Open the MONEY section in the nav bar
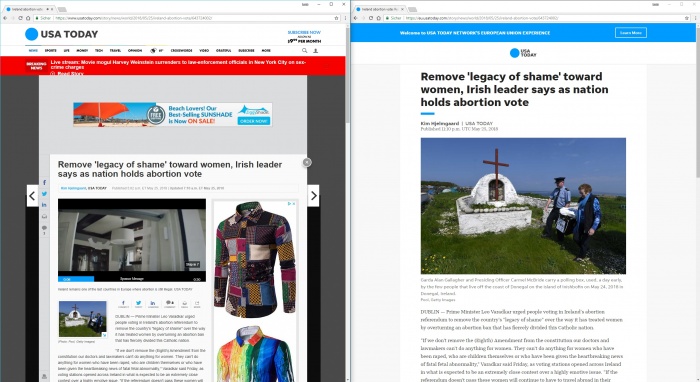Screen dimensions: 700x382 coord(82,50)
